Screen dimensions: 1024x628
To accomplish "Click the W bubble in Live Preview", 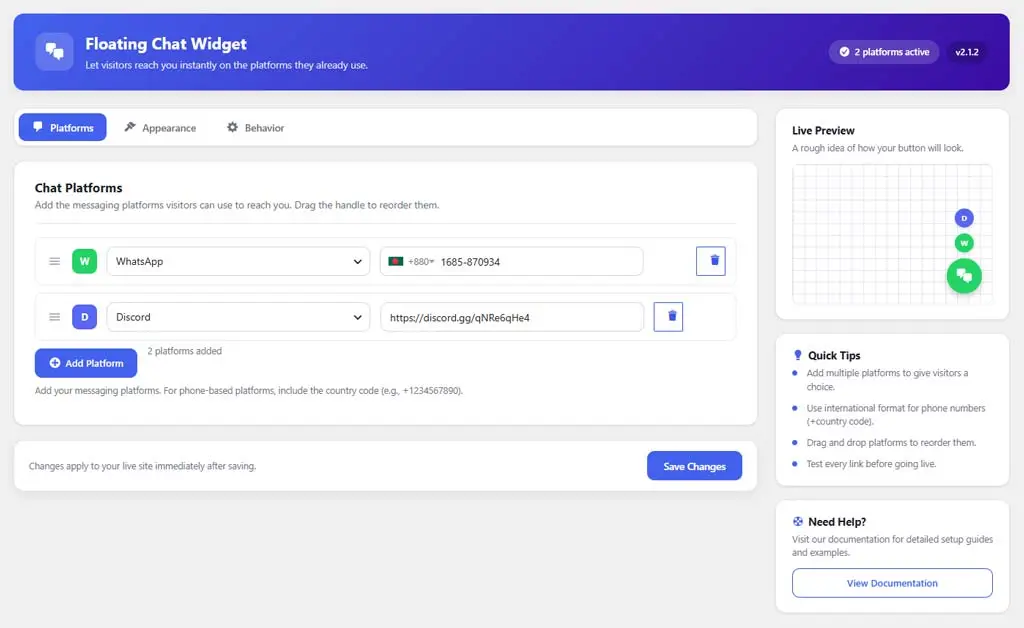I will pyautogui.click(x=964, y=243).
